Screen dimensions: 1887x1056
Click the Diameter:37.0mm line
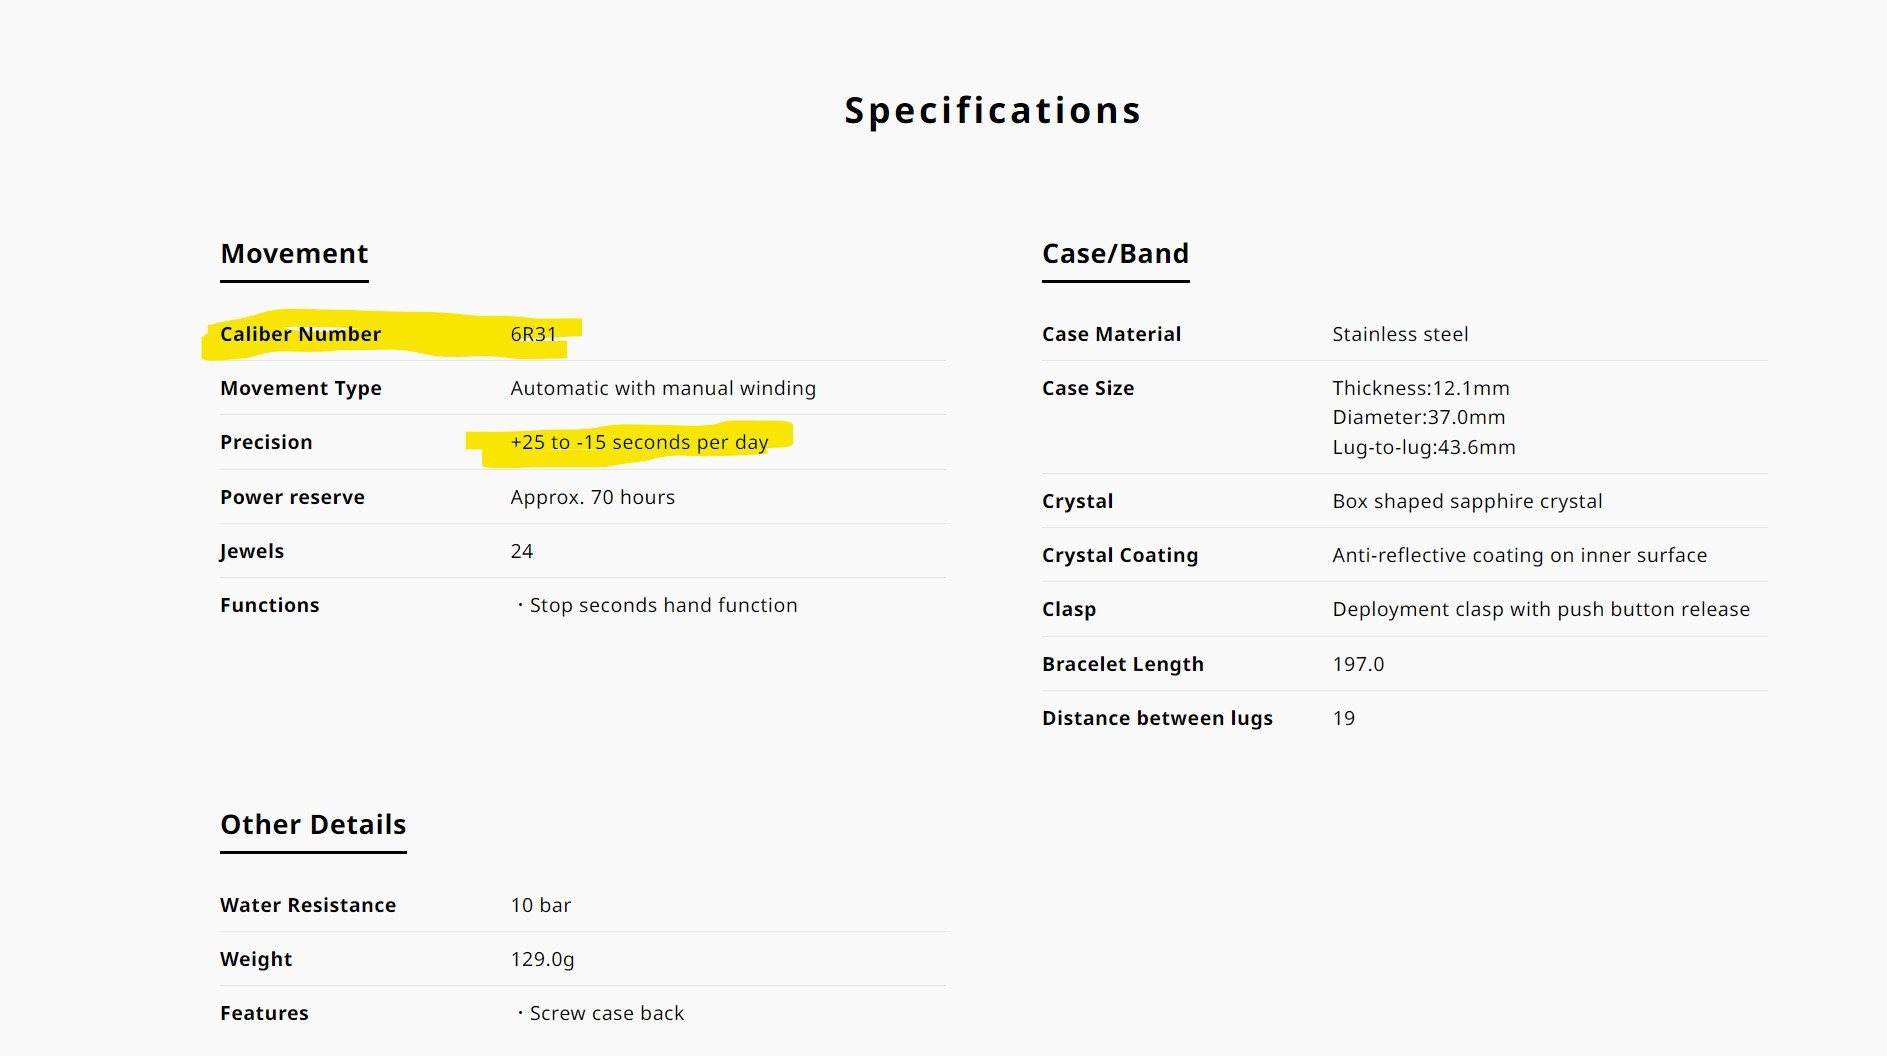click(1418, 417)
